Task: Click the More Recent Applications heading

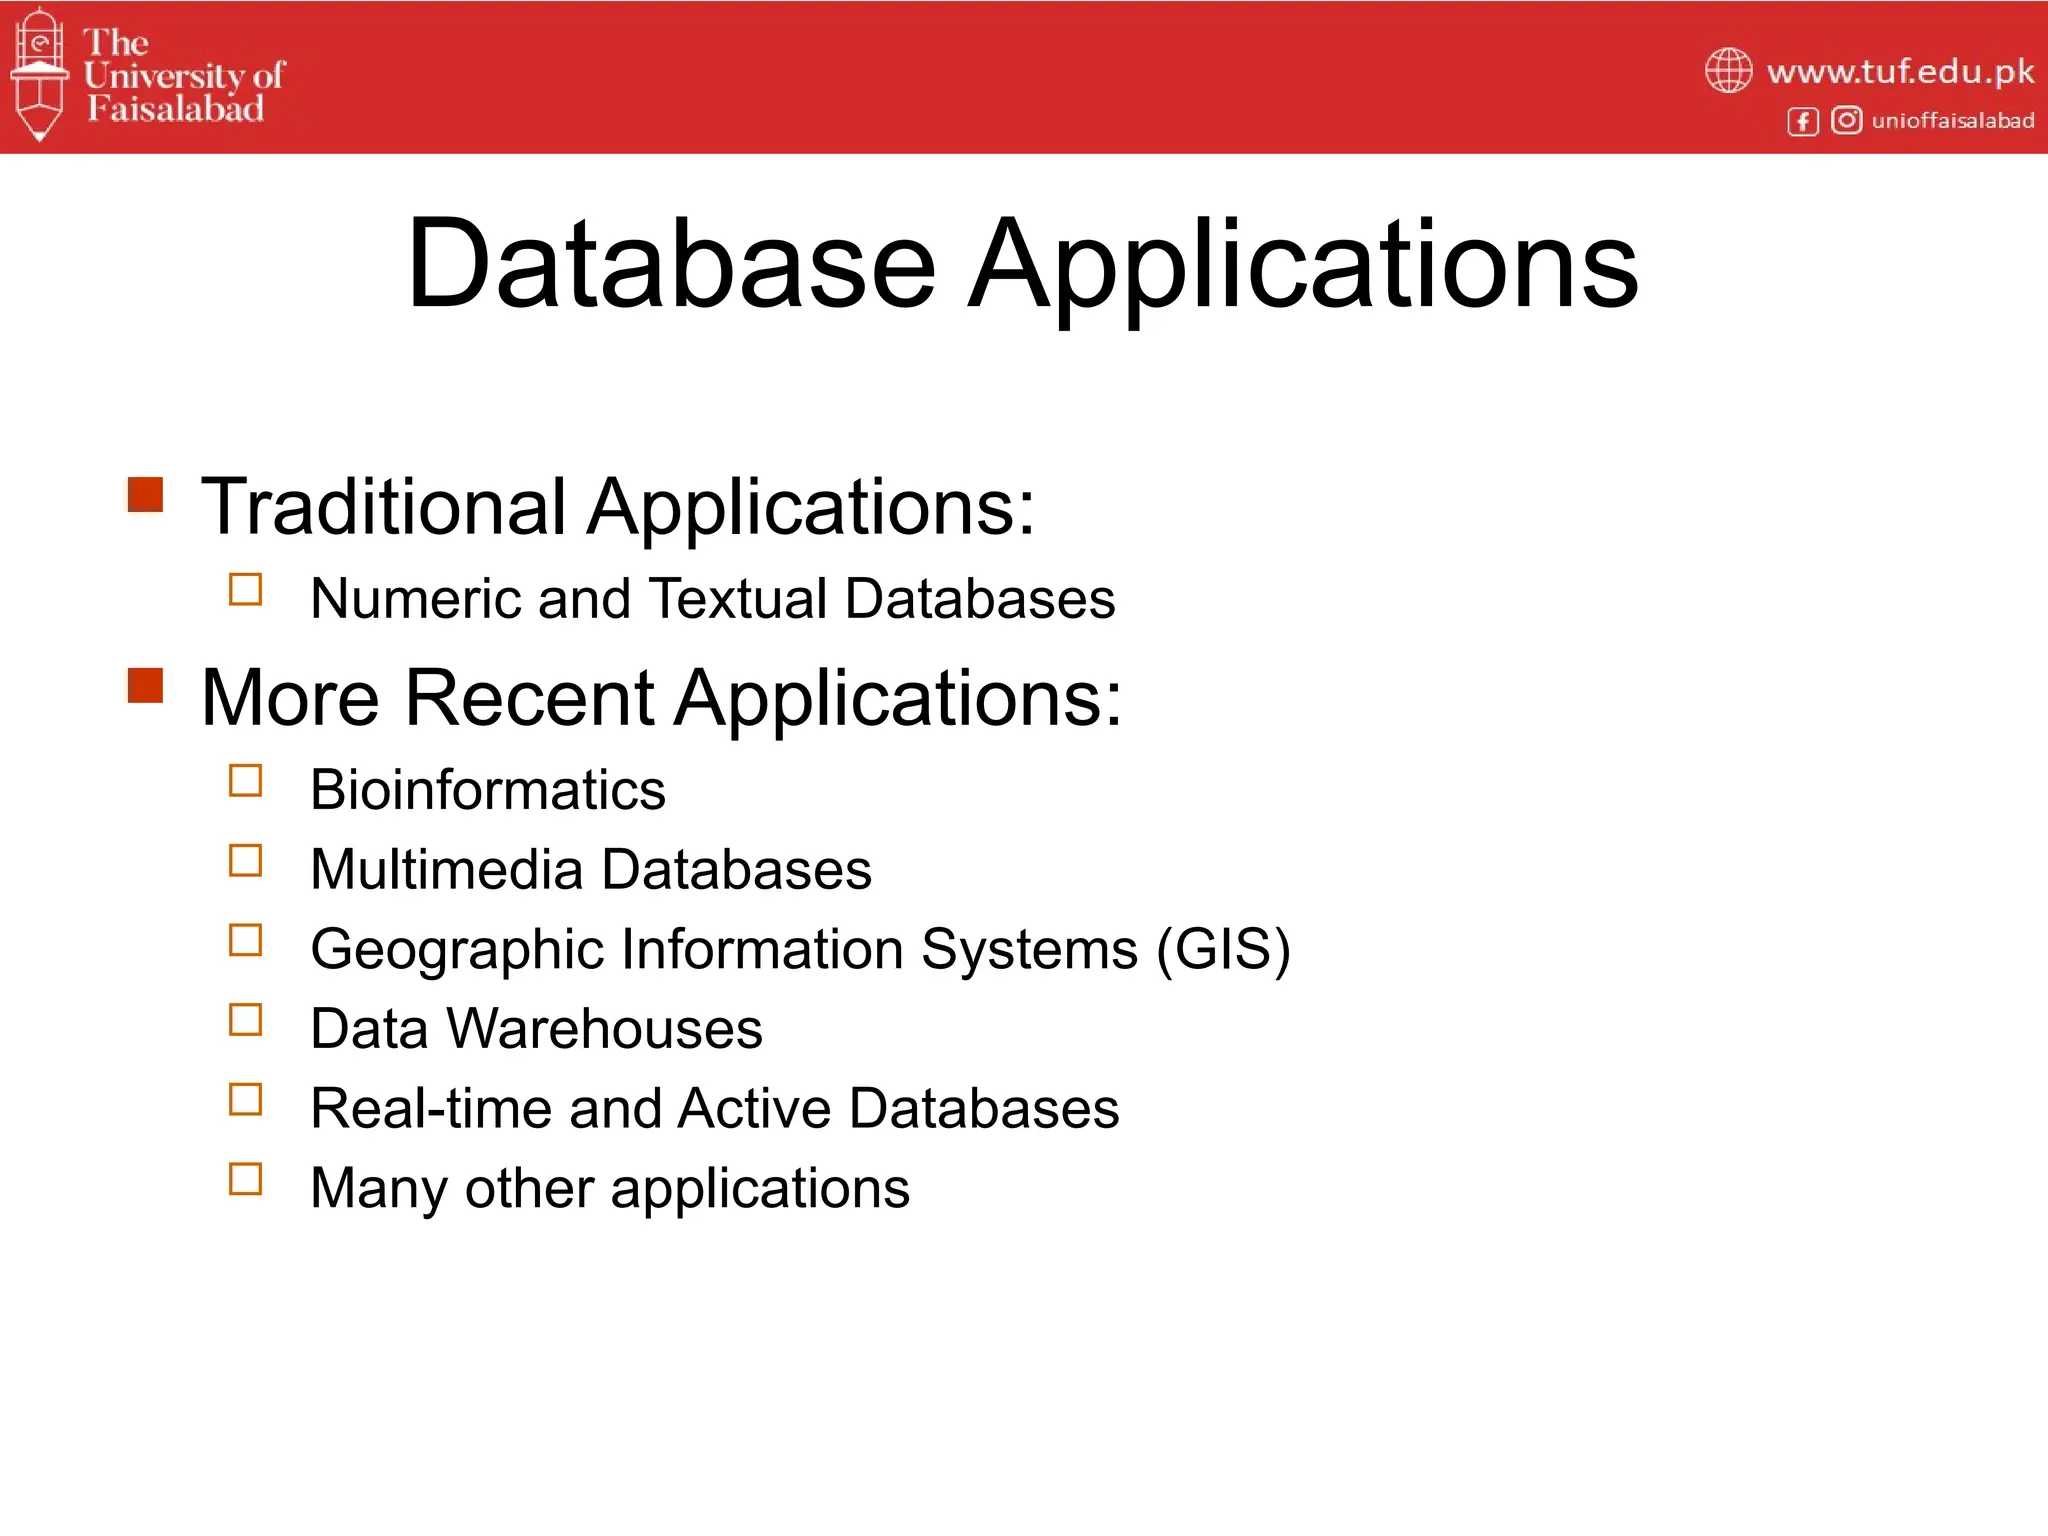Action: pyautogui.click(x=661, y=698)
